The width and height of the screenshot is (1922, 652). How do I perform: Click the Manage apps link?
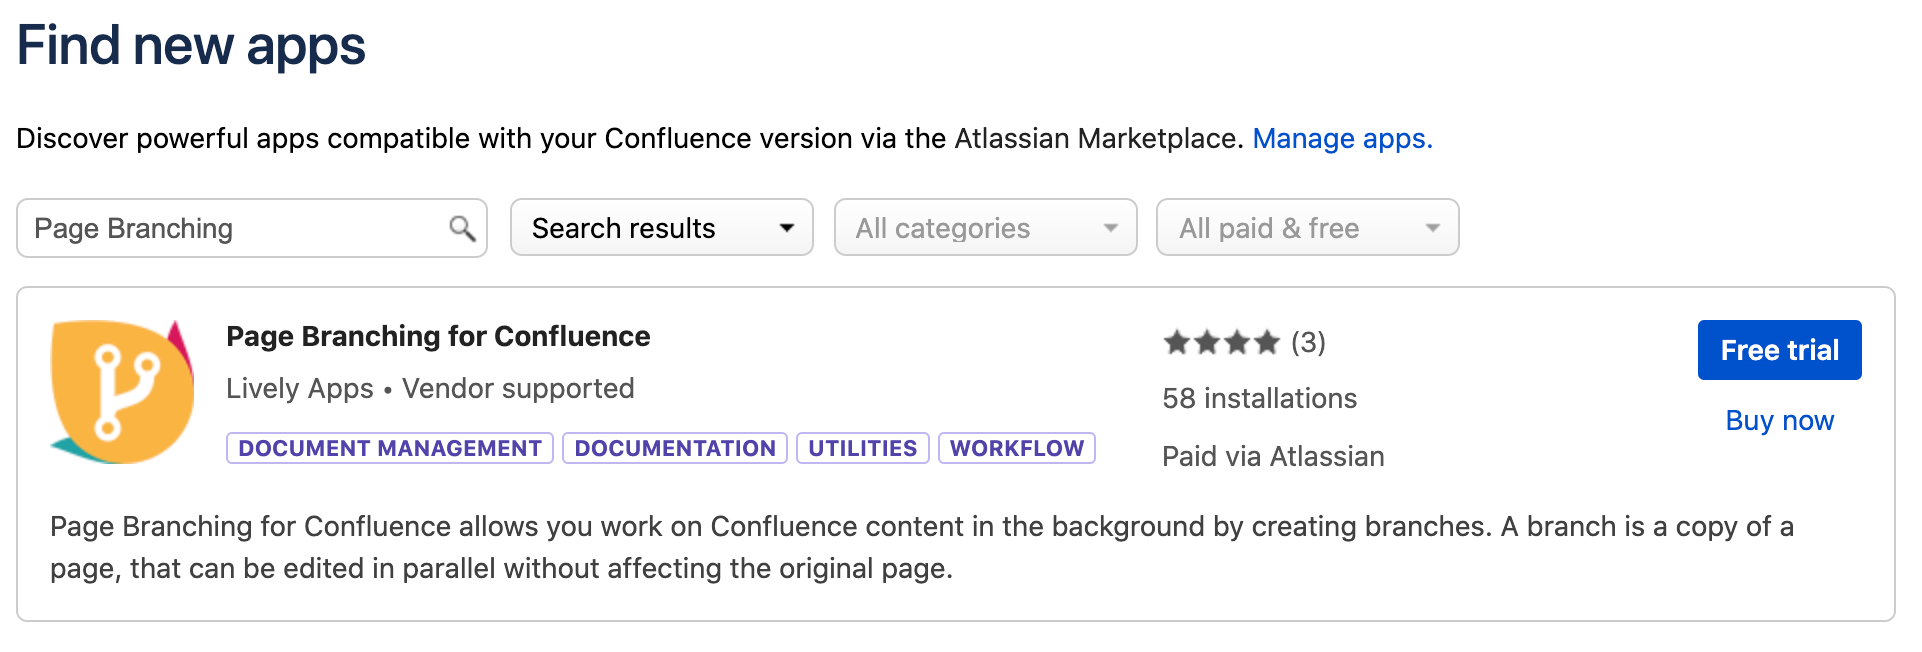[1342, 138]
